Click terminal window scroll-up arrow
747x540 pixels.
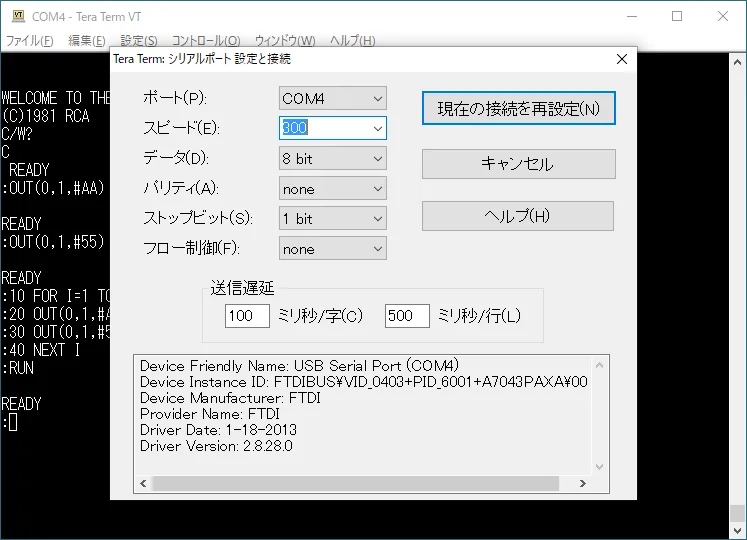737,62
